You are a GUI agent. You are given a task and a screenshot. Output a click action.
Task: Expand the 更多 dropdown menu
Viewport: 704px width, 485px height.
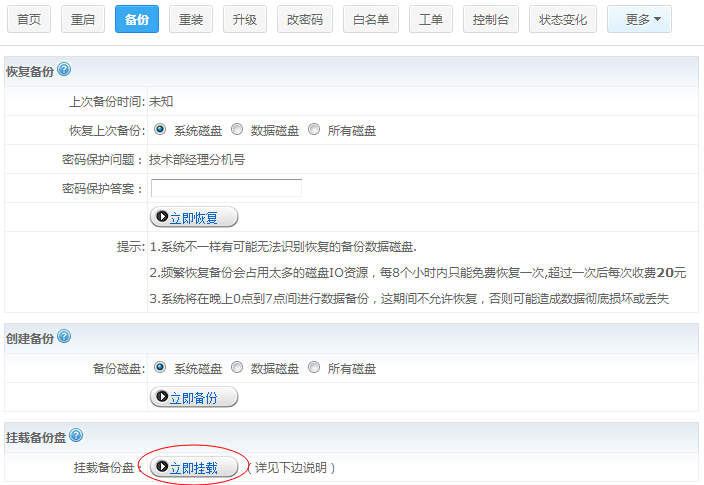click(639, 19)
